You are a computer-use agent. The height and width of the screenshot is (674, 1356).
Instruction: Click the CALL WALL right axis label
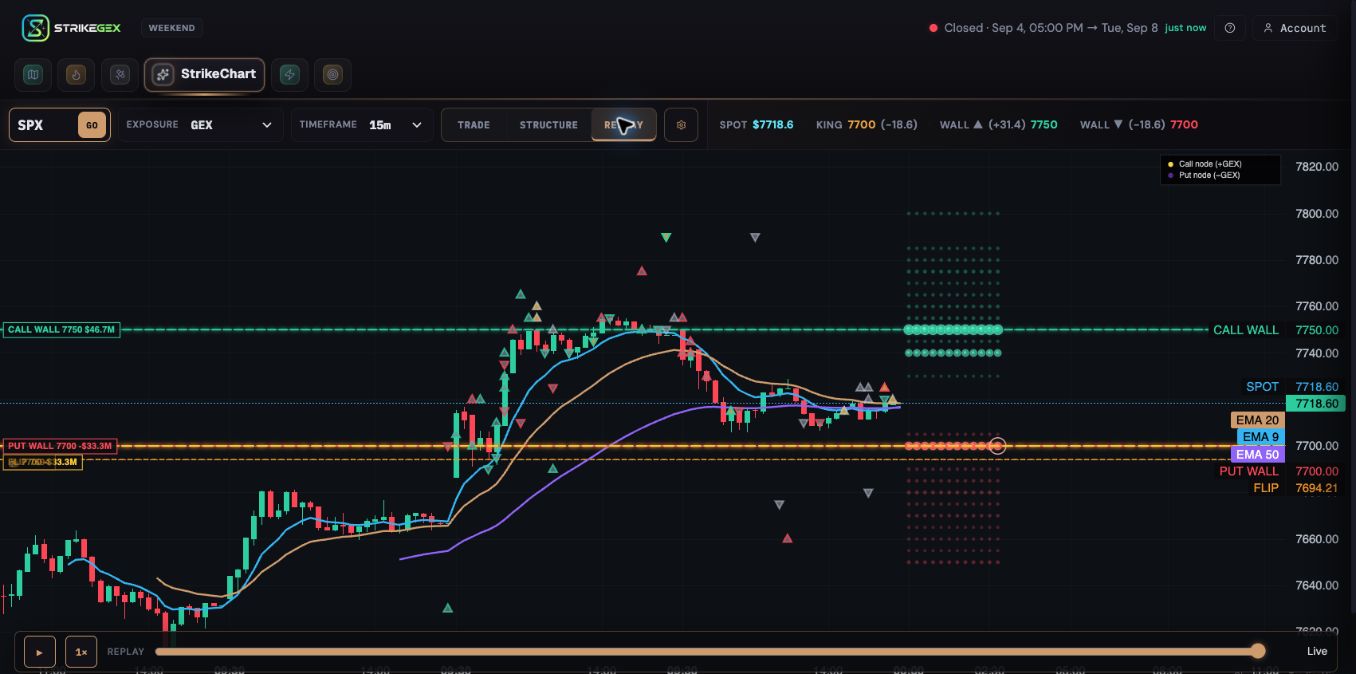click(x=1246, y=330)
